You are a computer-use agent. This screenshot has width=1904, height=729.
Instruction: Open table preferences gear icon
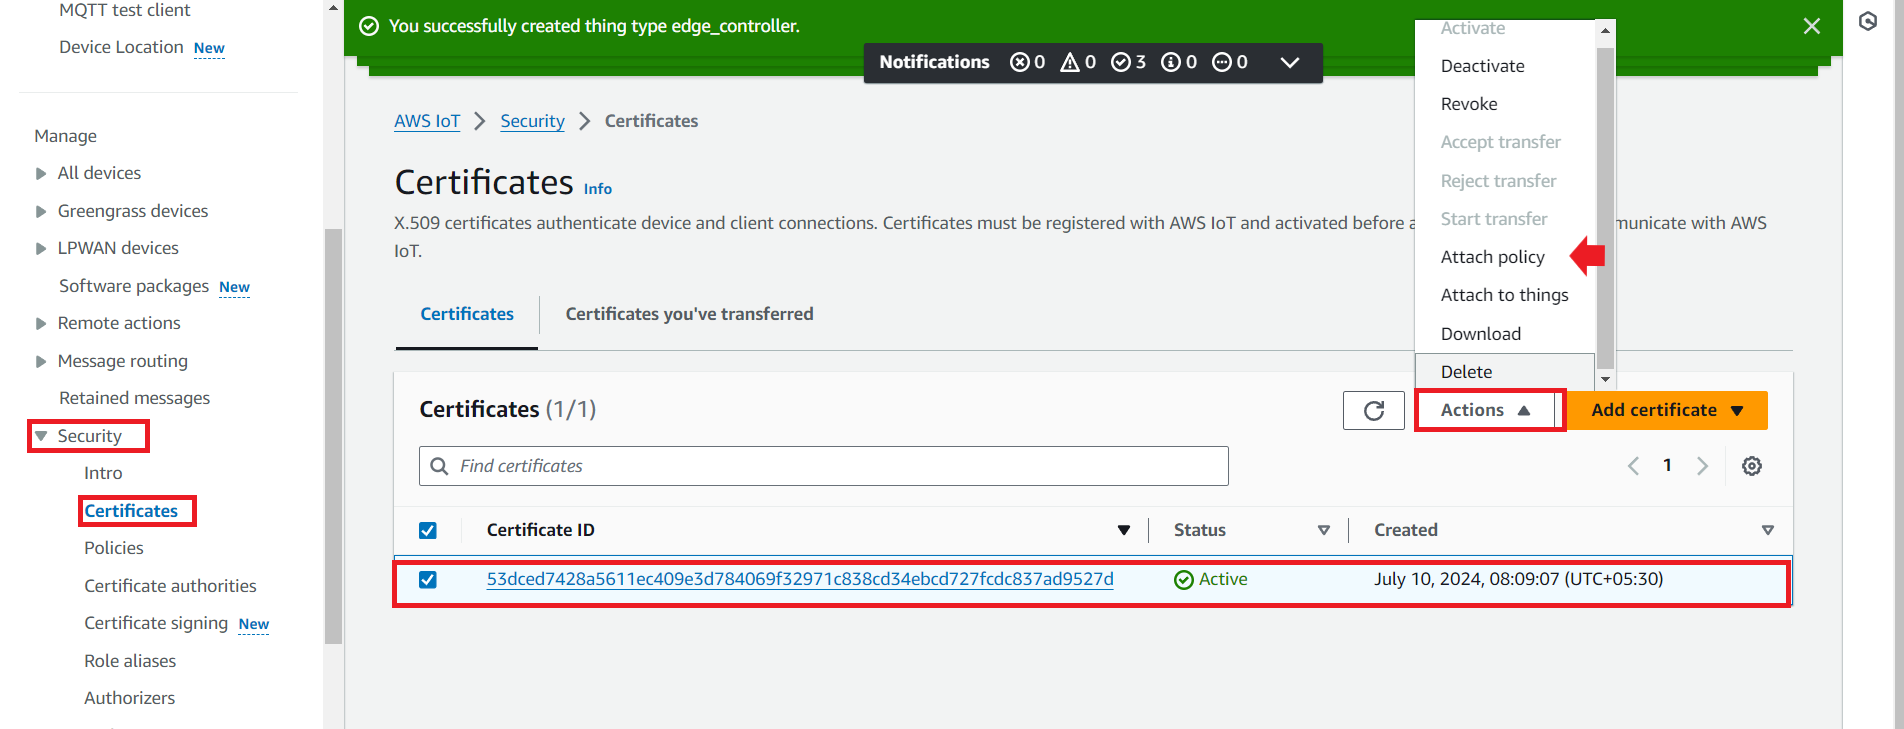[1752, 466]
